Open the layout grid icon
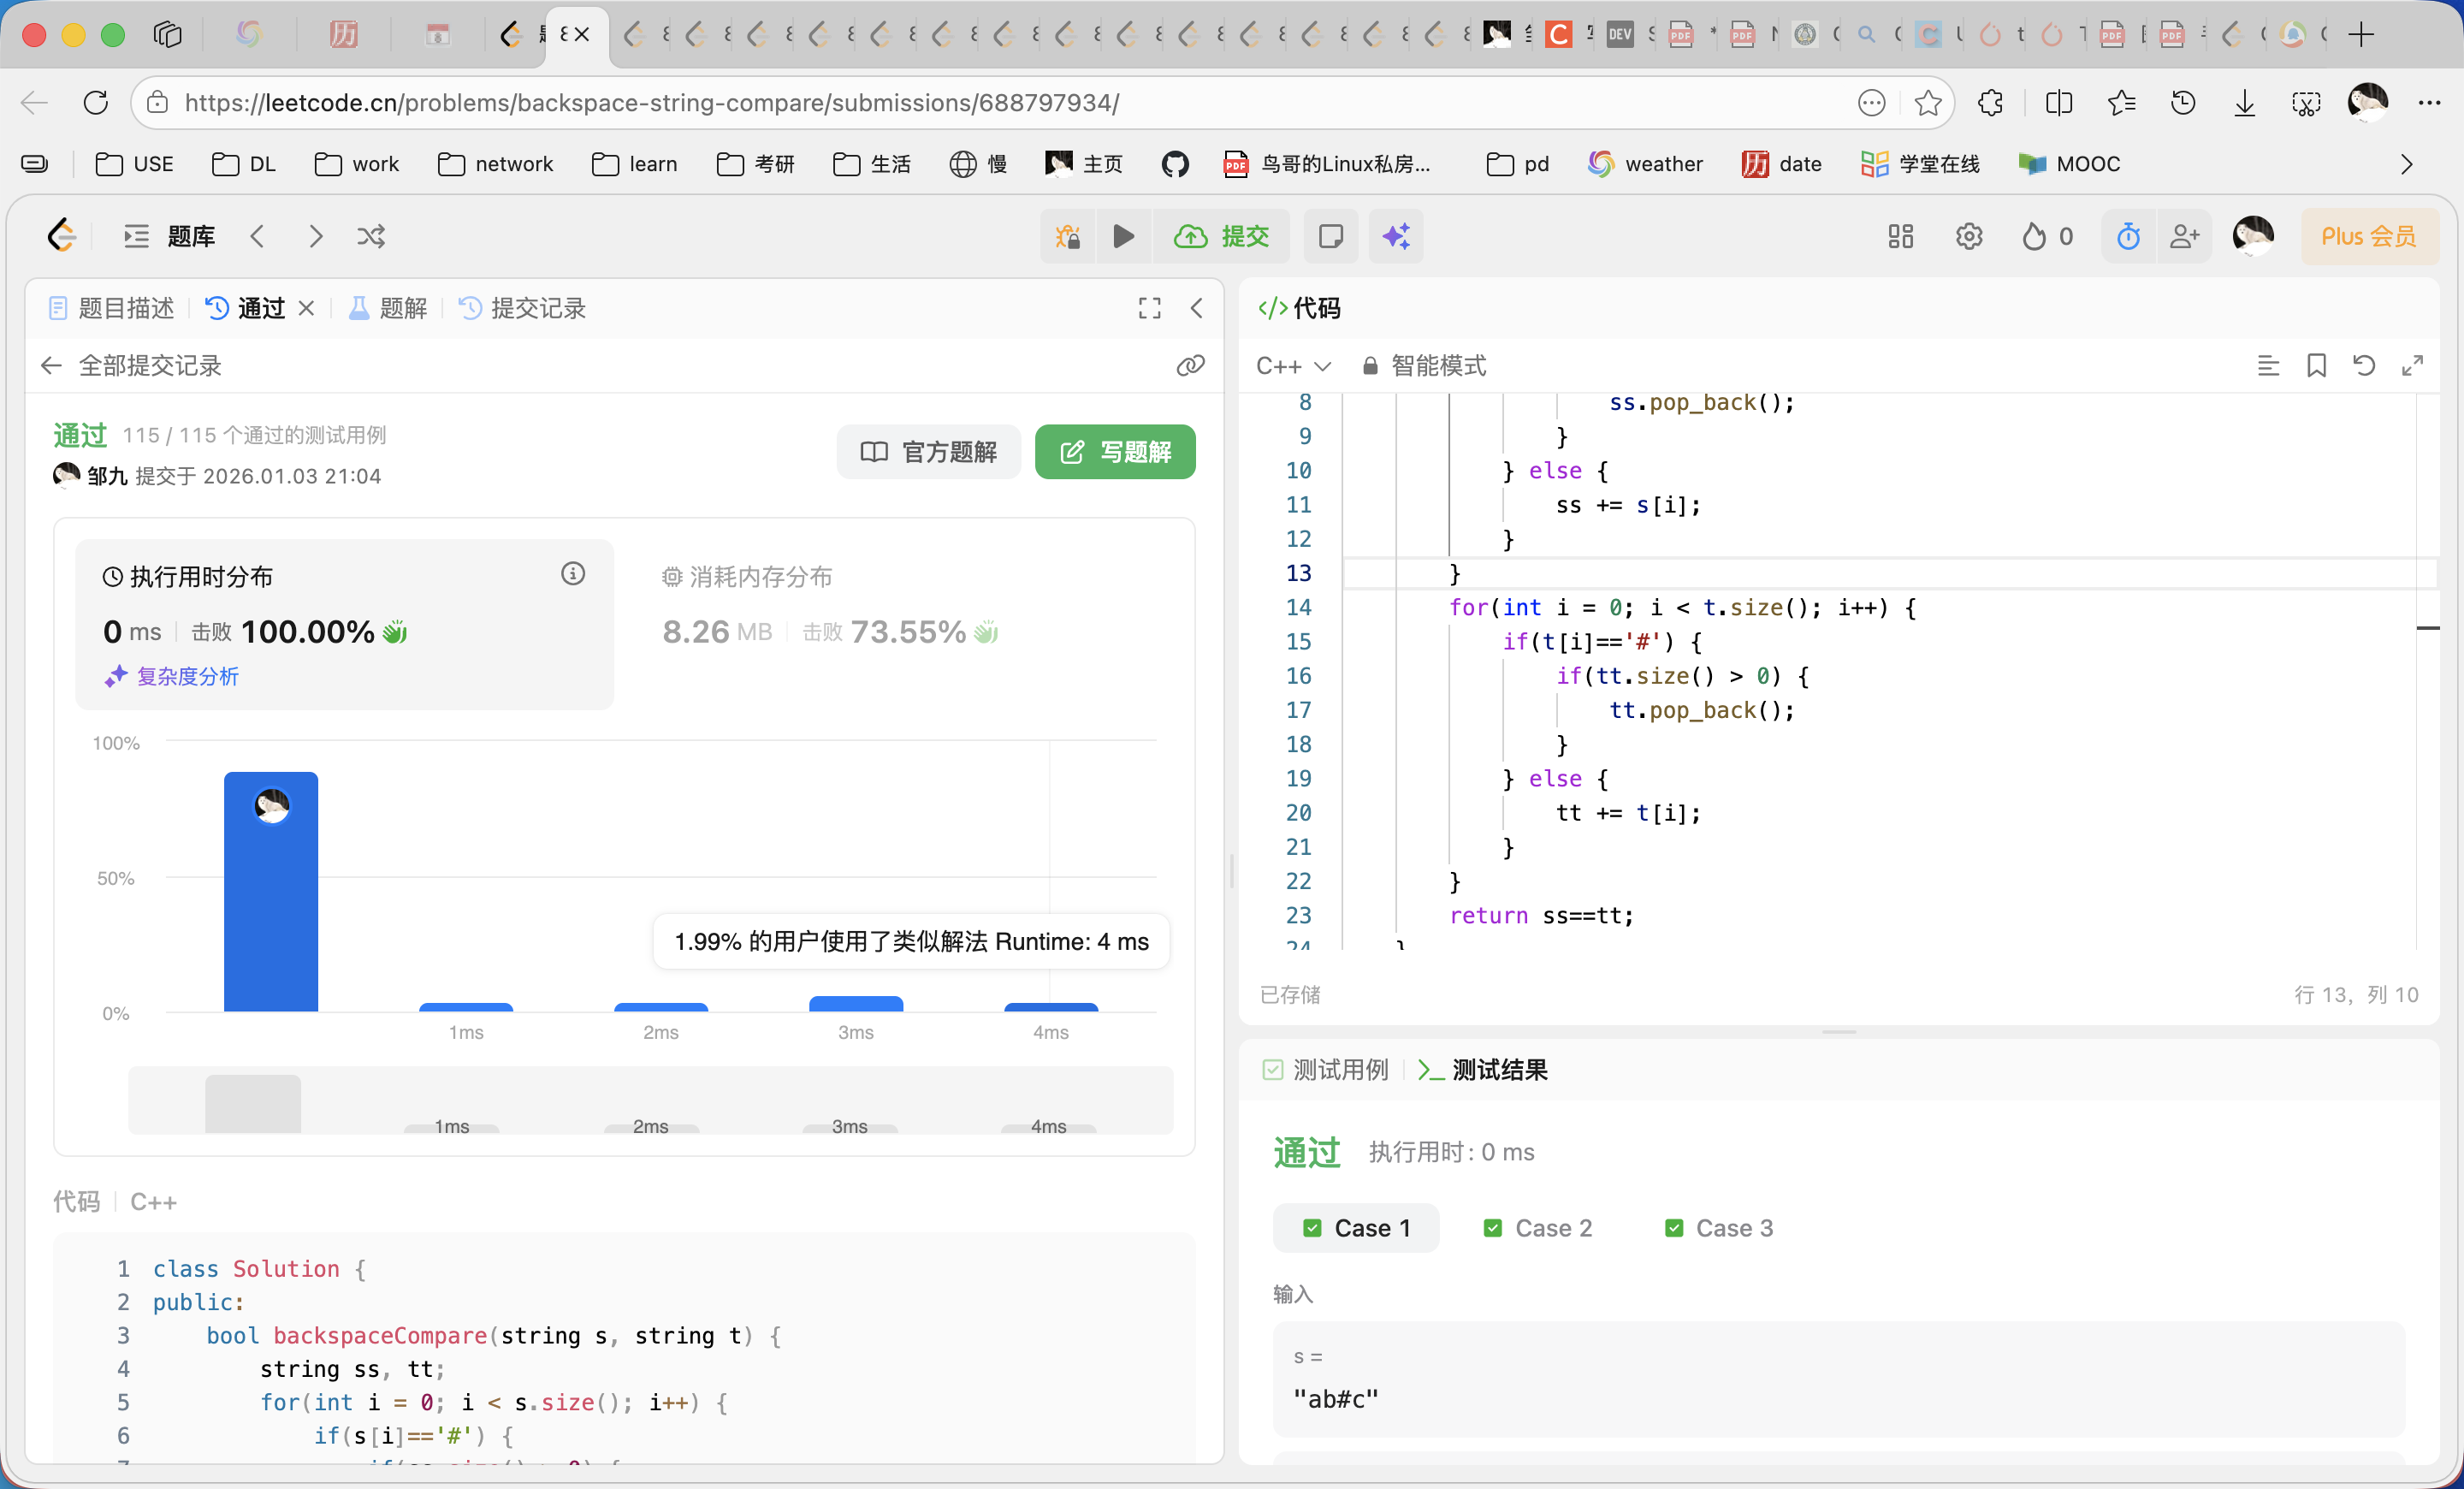The image size is (2464, 1489). 1900,237
